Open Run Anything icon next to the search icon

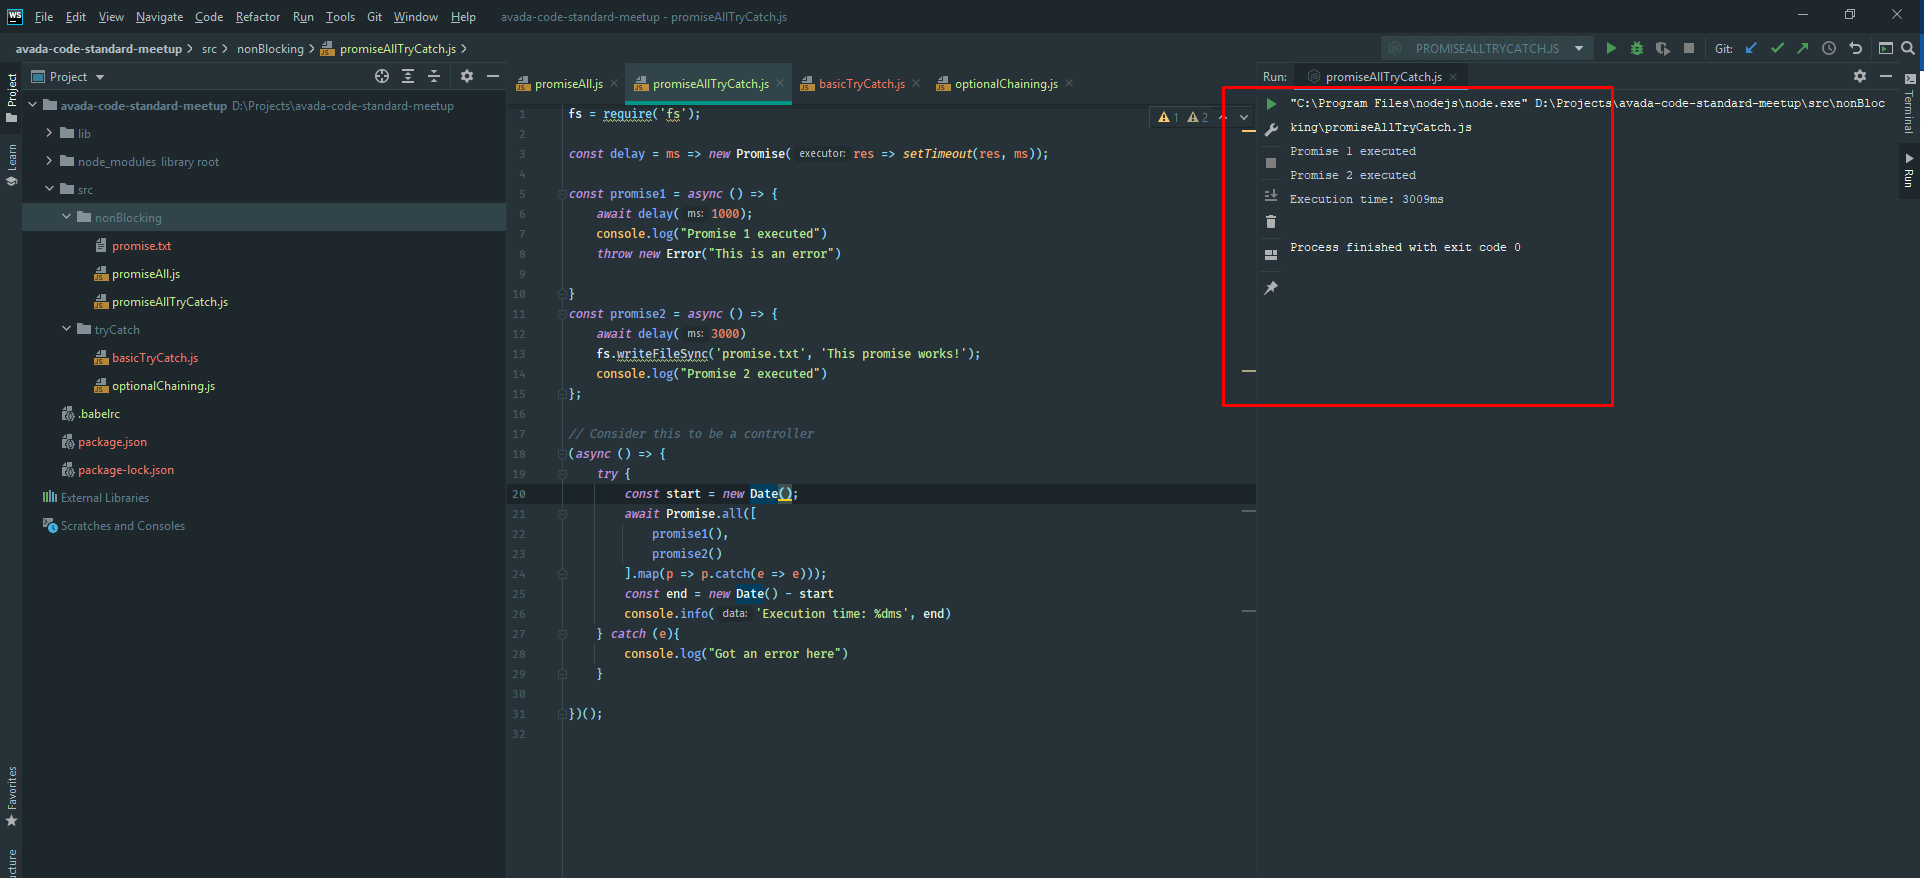[x=1886, y=48]
